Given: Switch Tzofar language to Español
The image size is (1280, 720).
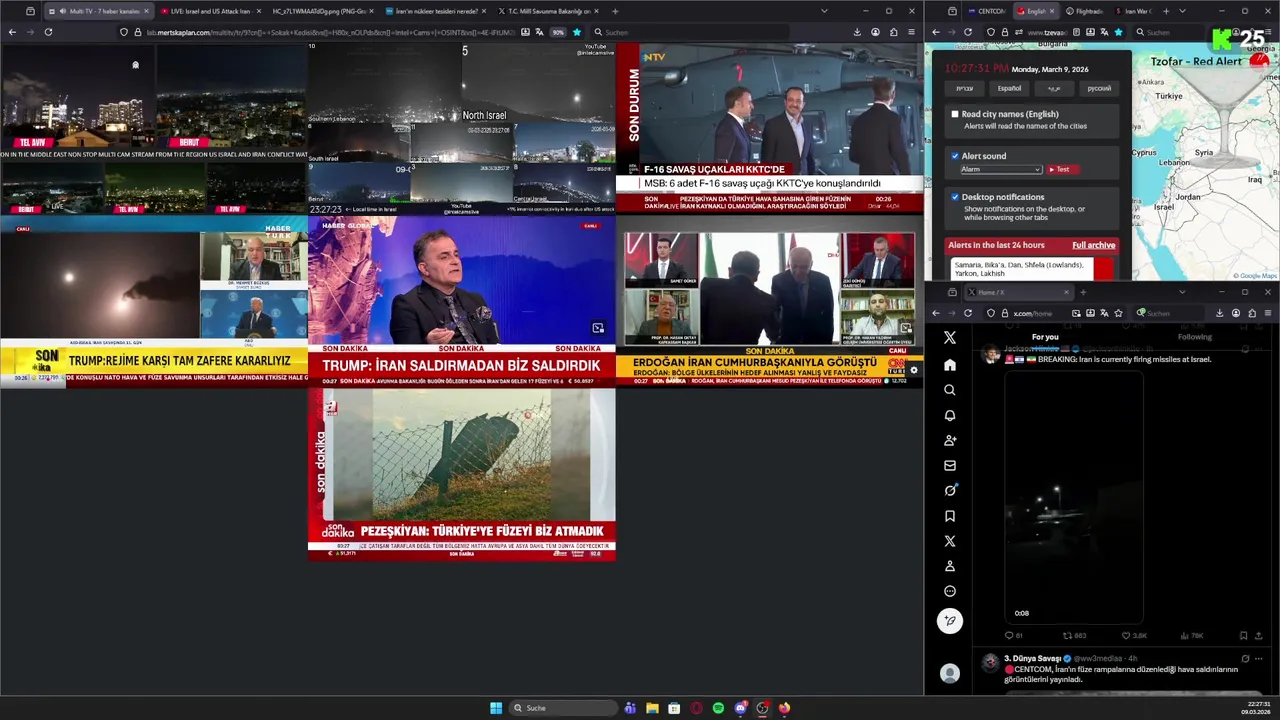Looking at the screenshot, I should (1009, 88).
